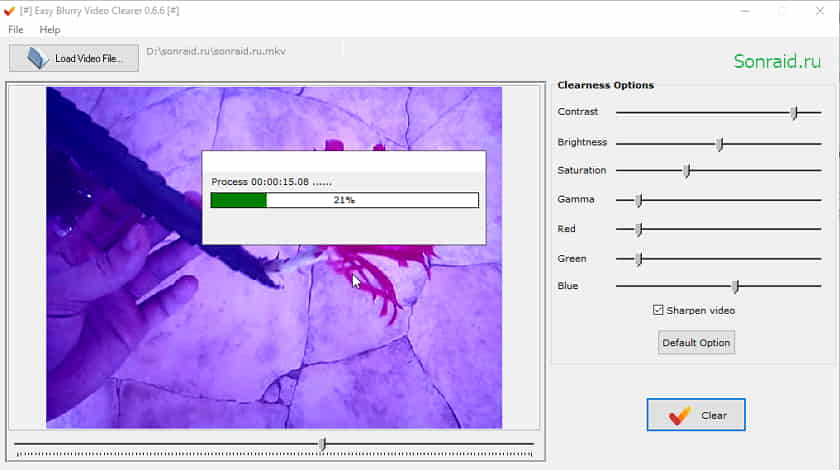Click the Red slider handle
840x470 pixels.
click(639, 229)
